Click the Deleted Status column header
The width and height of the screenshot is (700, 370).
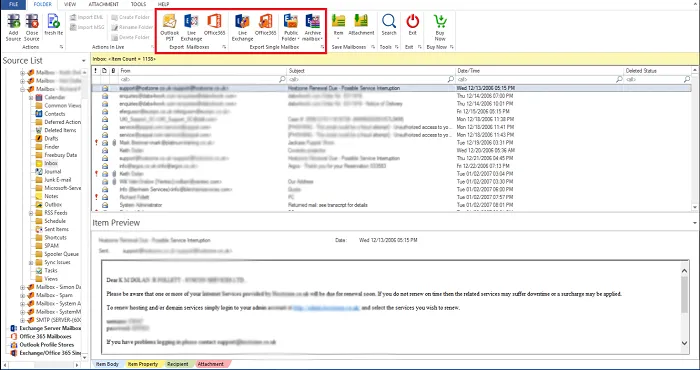(657, 71)
